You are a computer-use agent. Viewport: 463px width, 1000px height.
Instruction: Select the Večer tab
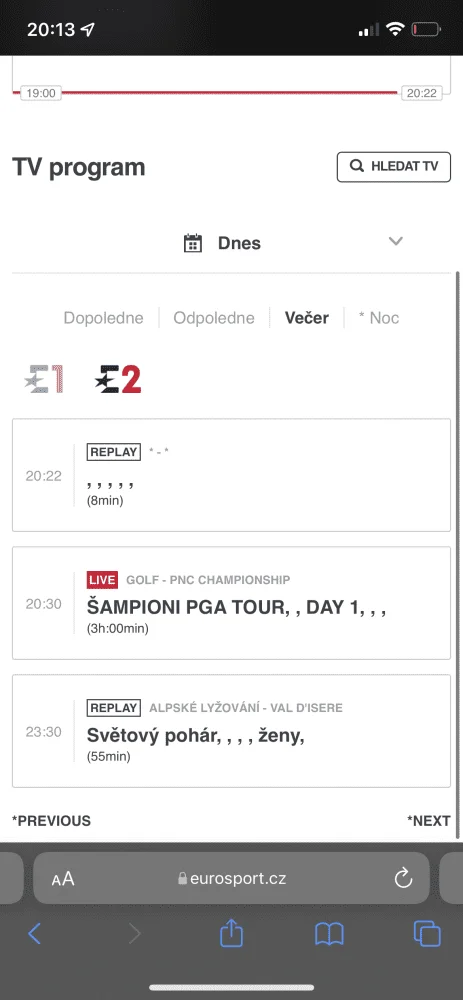(x=307, y=318)
